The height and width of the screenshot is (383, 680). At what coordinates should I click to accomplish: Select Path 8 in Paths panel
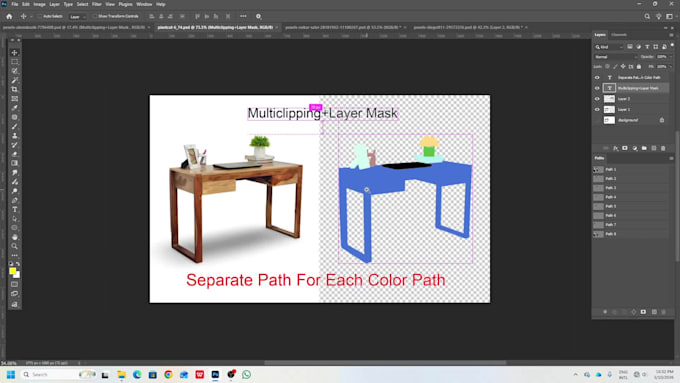[x=631, y=234]
